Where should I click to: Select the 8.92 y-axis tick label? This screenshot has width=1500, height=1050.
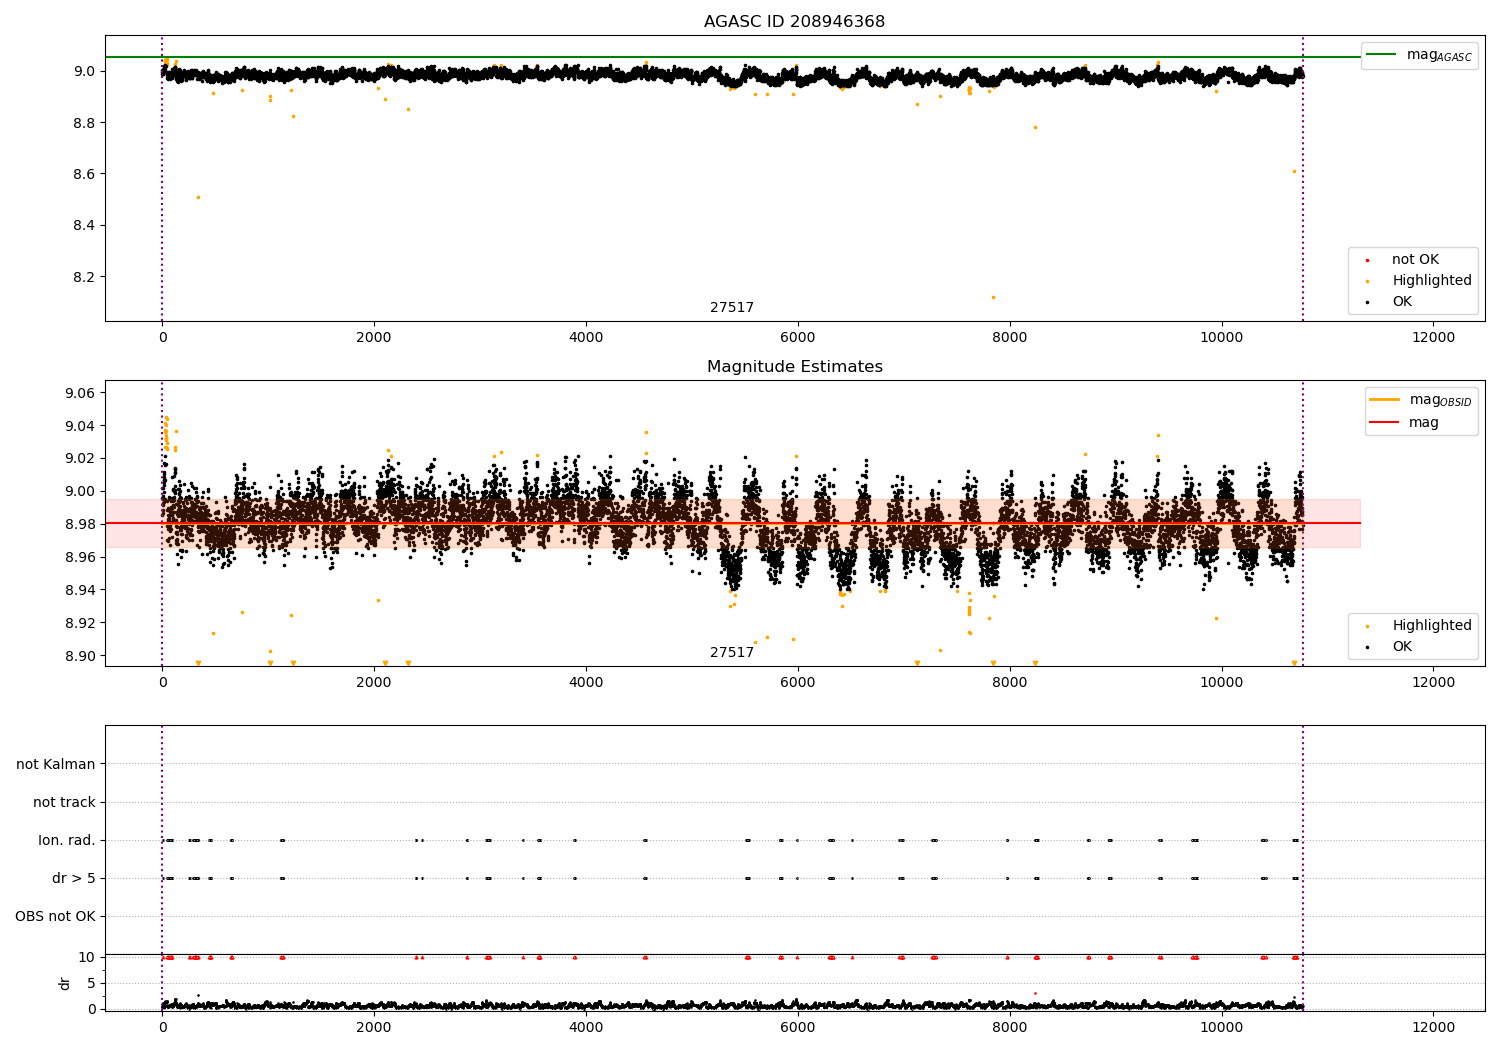pos(80,623)
